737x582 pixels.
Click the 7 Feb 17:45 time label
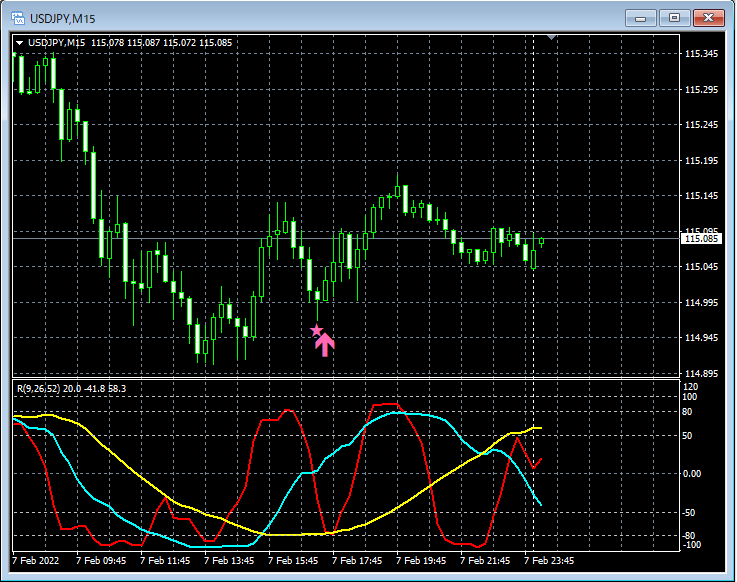pos(357,560)
